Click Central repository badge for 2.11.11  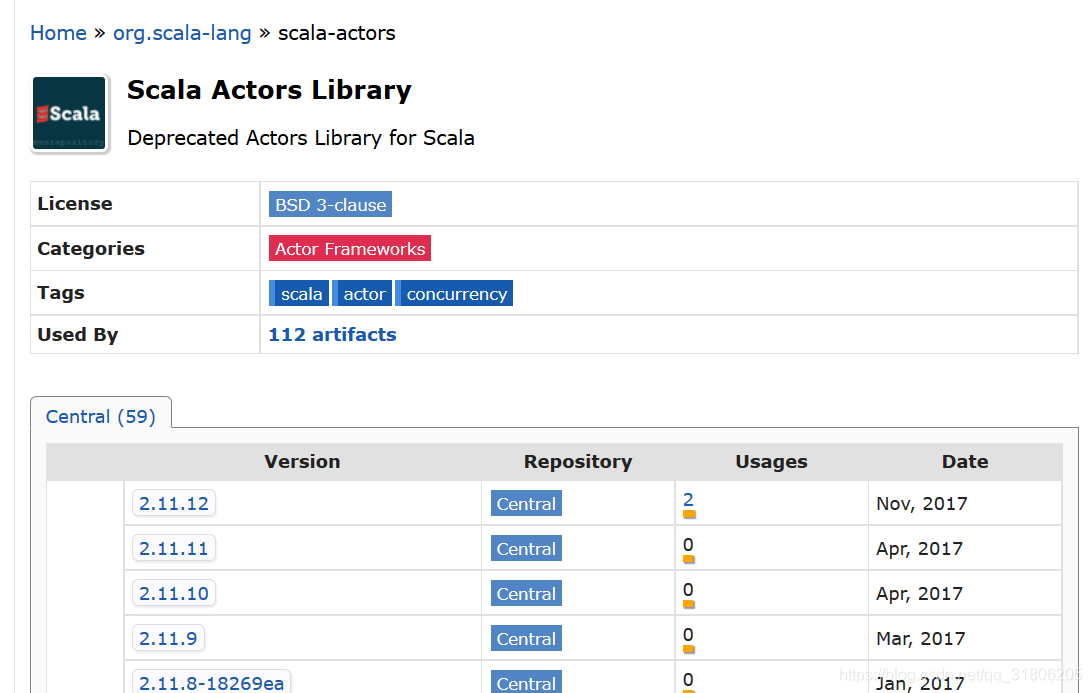[526, 549]
